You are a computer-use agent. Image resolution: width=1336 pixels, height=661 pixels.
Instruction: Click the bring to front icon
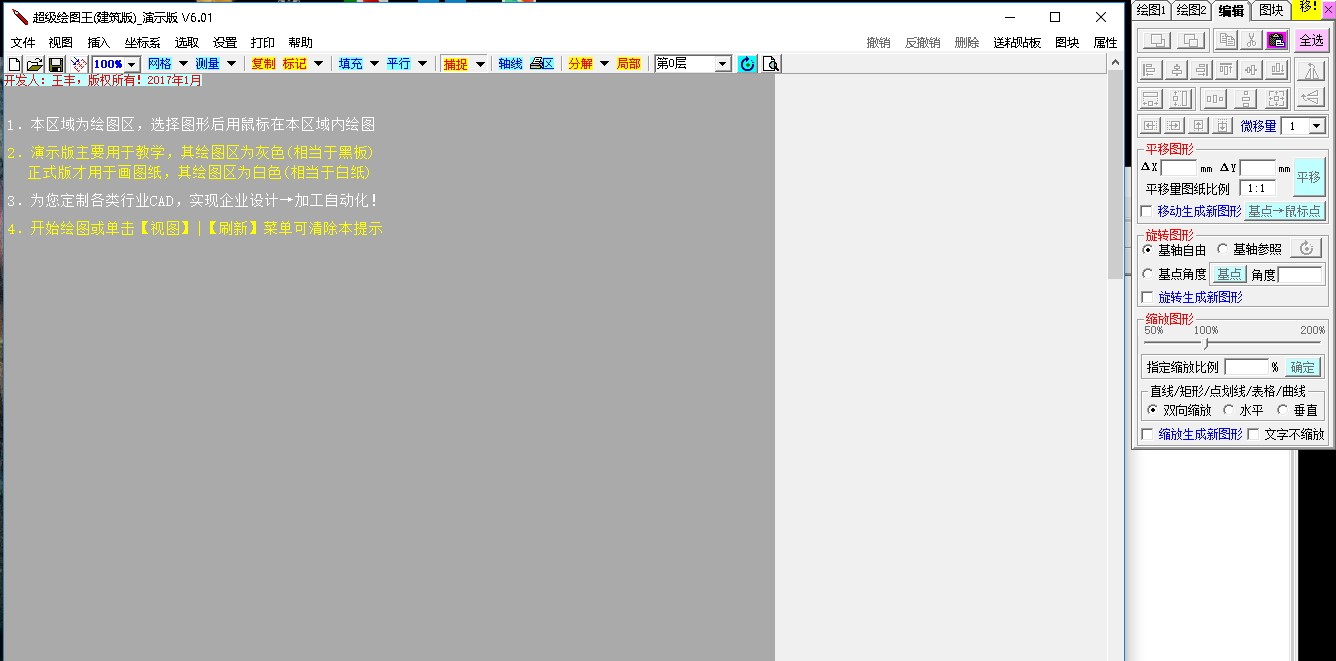1157,40
